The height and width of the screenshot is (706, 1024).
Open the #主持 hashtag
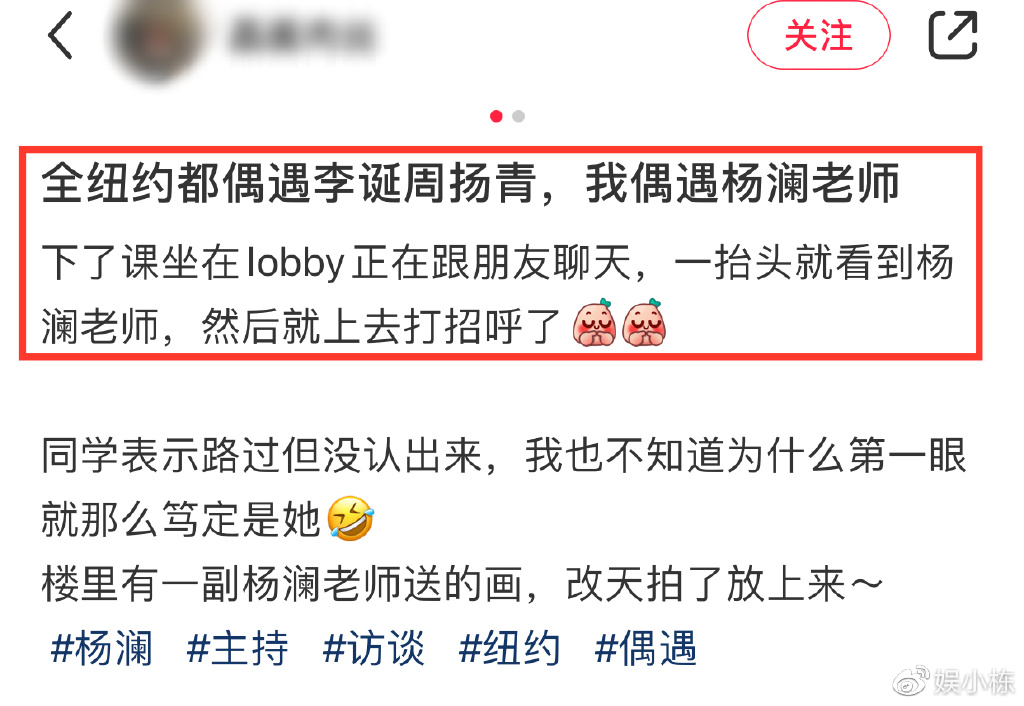click(237, 649)
